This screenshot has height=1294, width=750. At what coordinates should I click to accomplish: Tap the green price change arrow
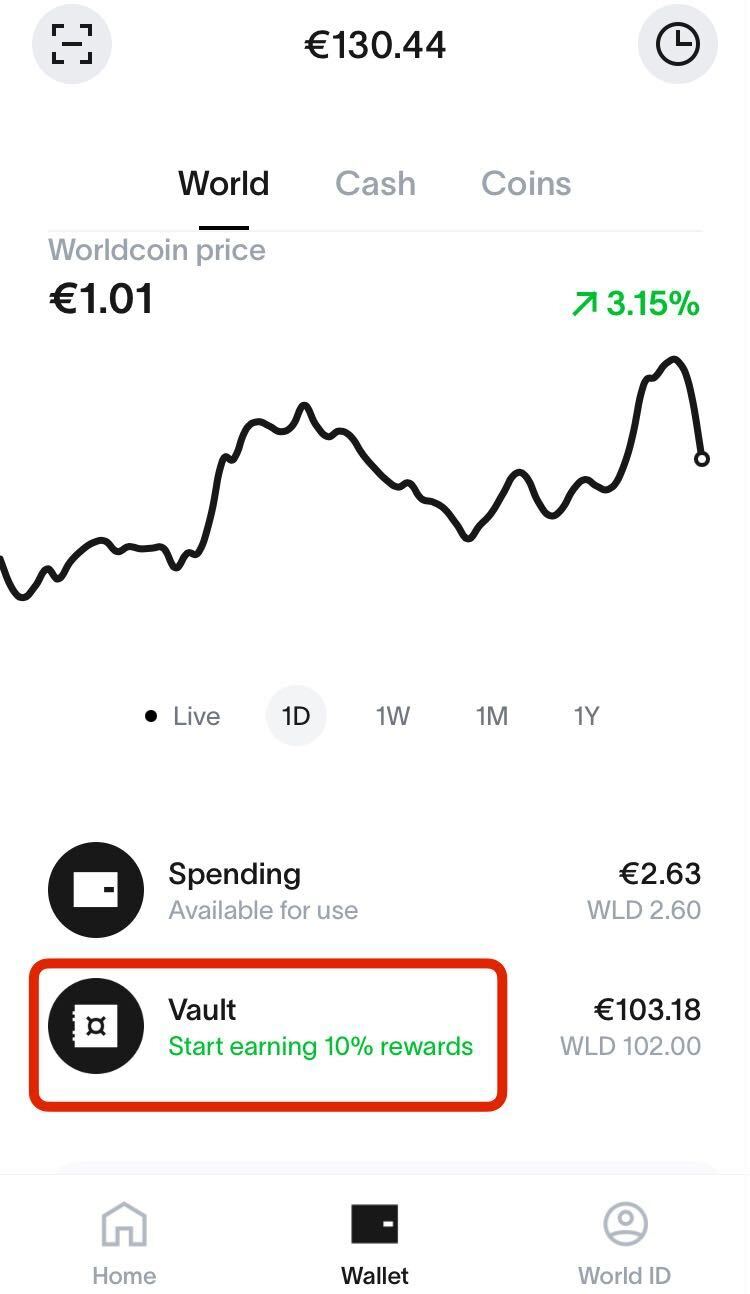(x=584, y=304)
